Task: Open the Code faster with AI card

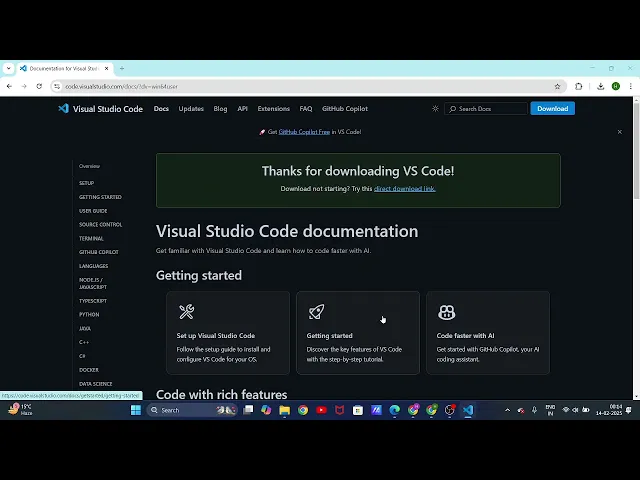Action: click(x=488, y=333)
